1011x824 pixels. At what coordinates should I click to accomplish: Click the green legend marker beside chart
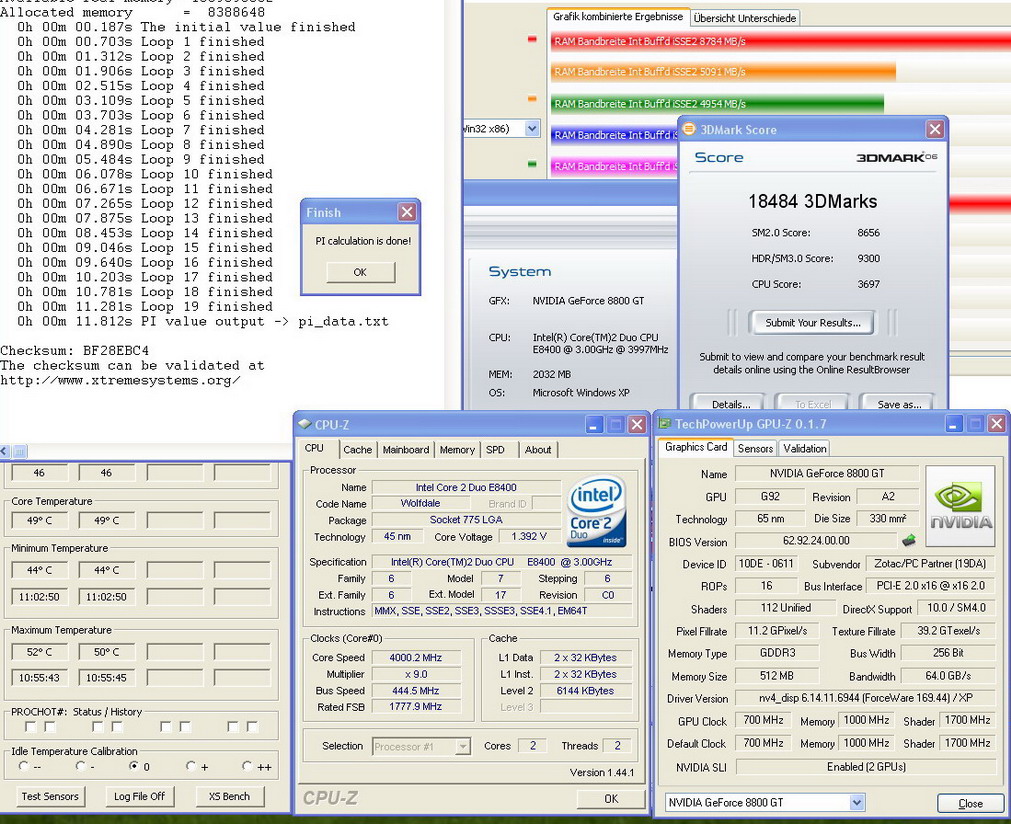point(532,164)
